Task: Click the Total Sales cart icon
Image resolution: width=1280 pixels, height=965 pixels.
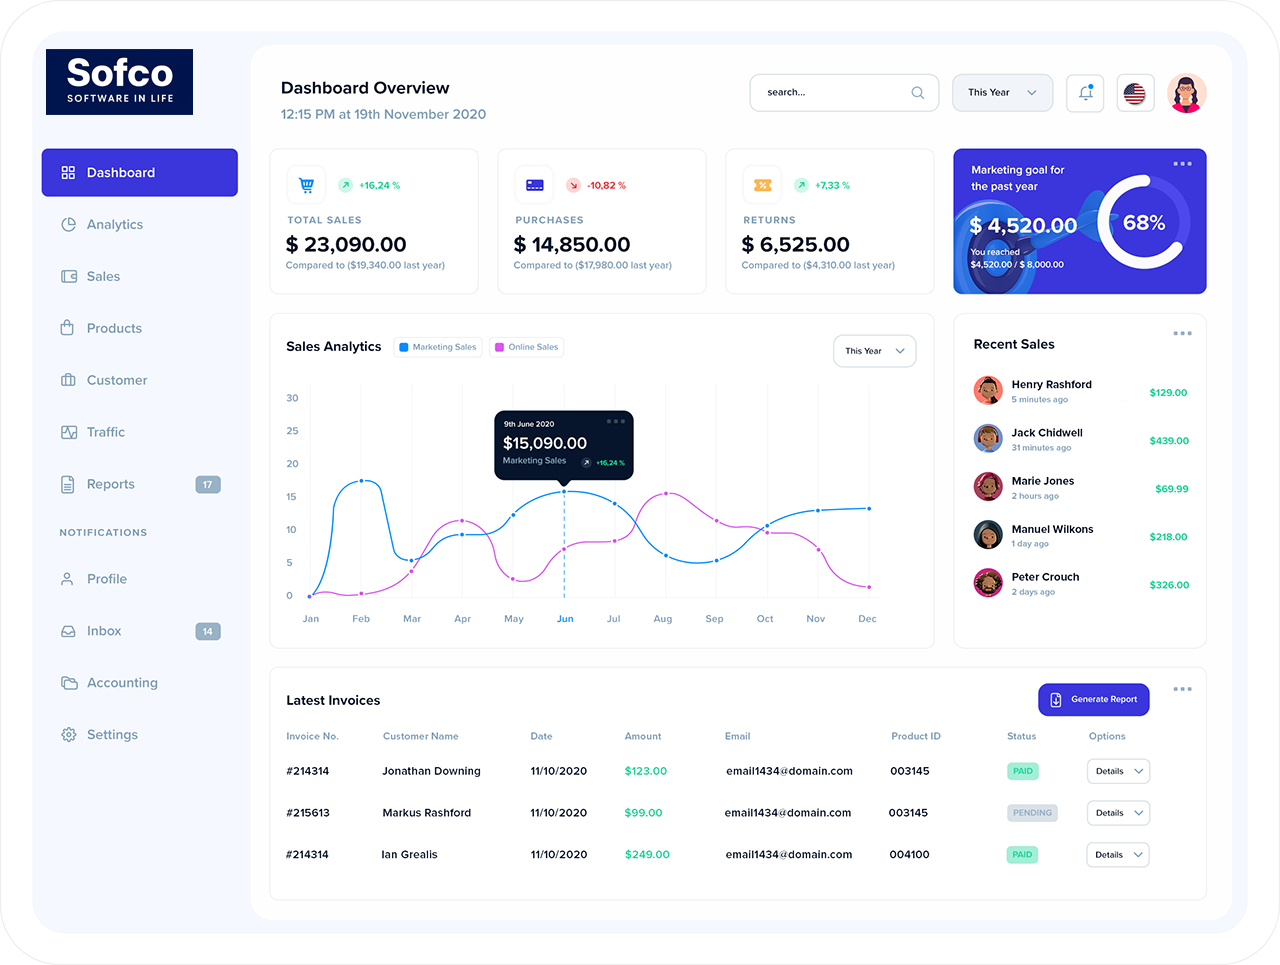Action: tap(306, 185)
